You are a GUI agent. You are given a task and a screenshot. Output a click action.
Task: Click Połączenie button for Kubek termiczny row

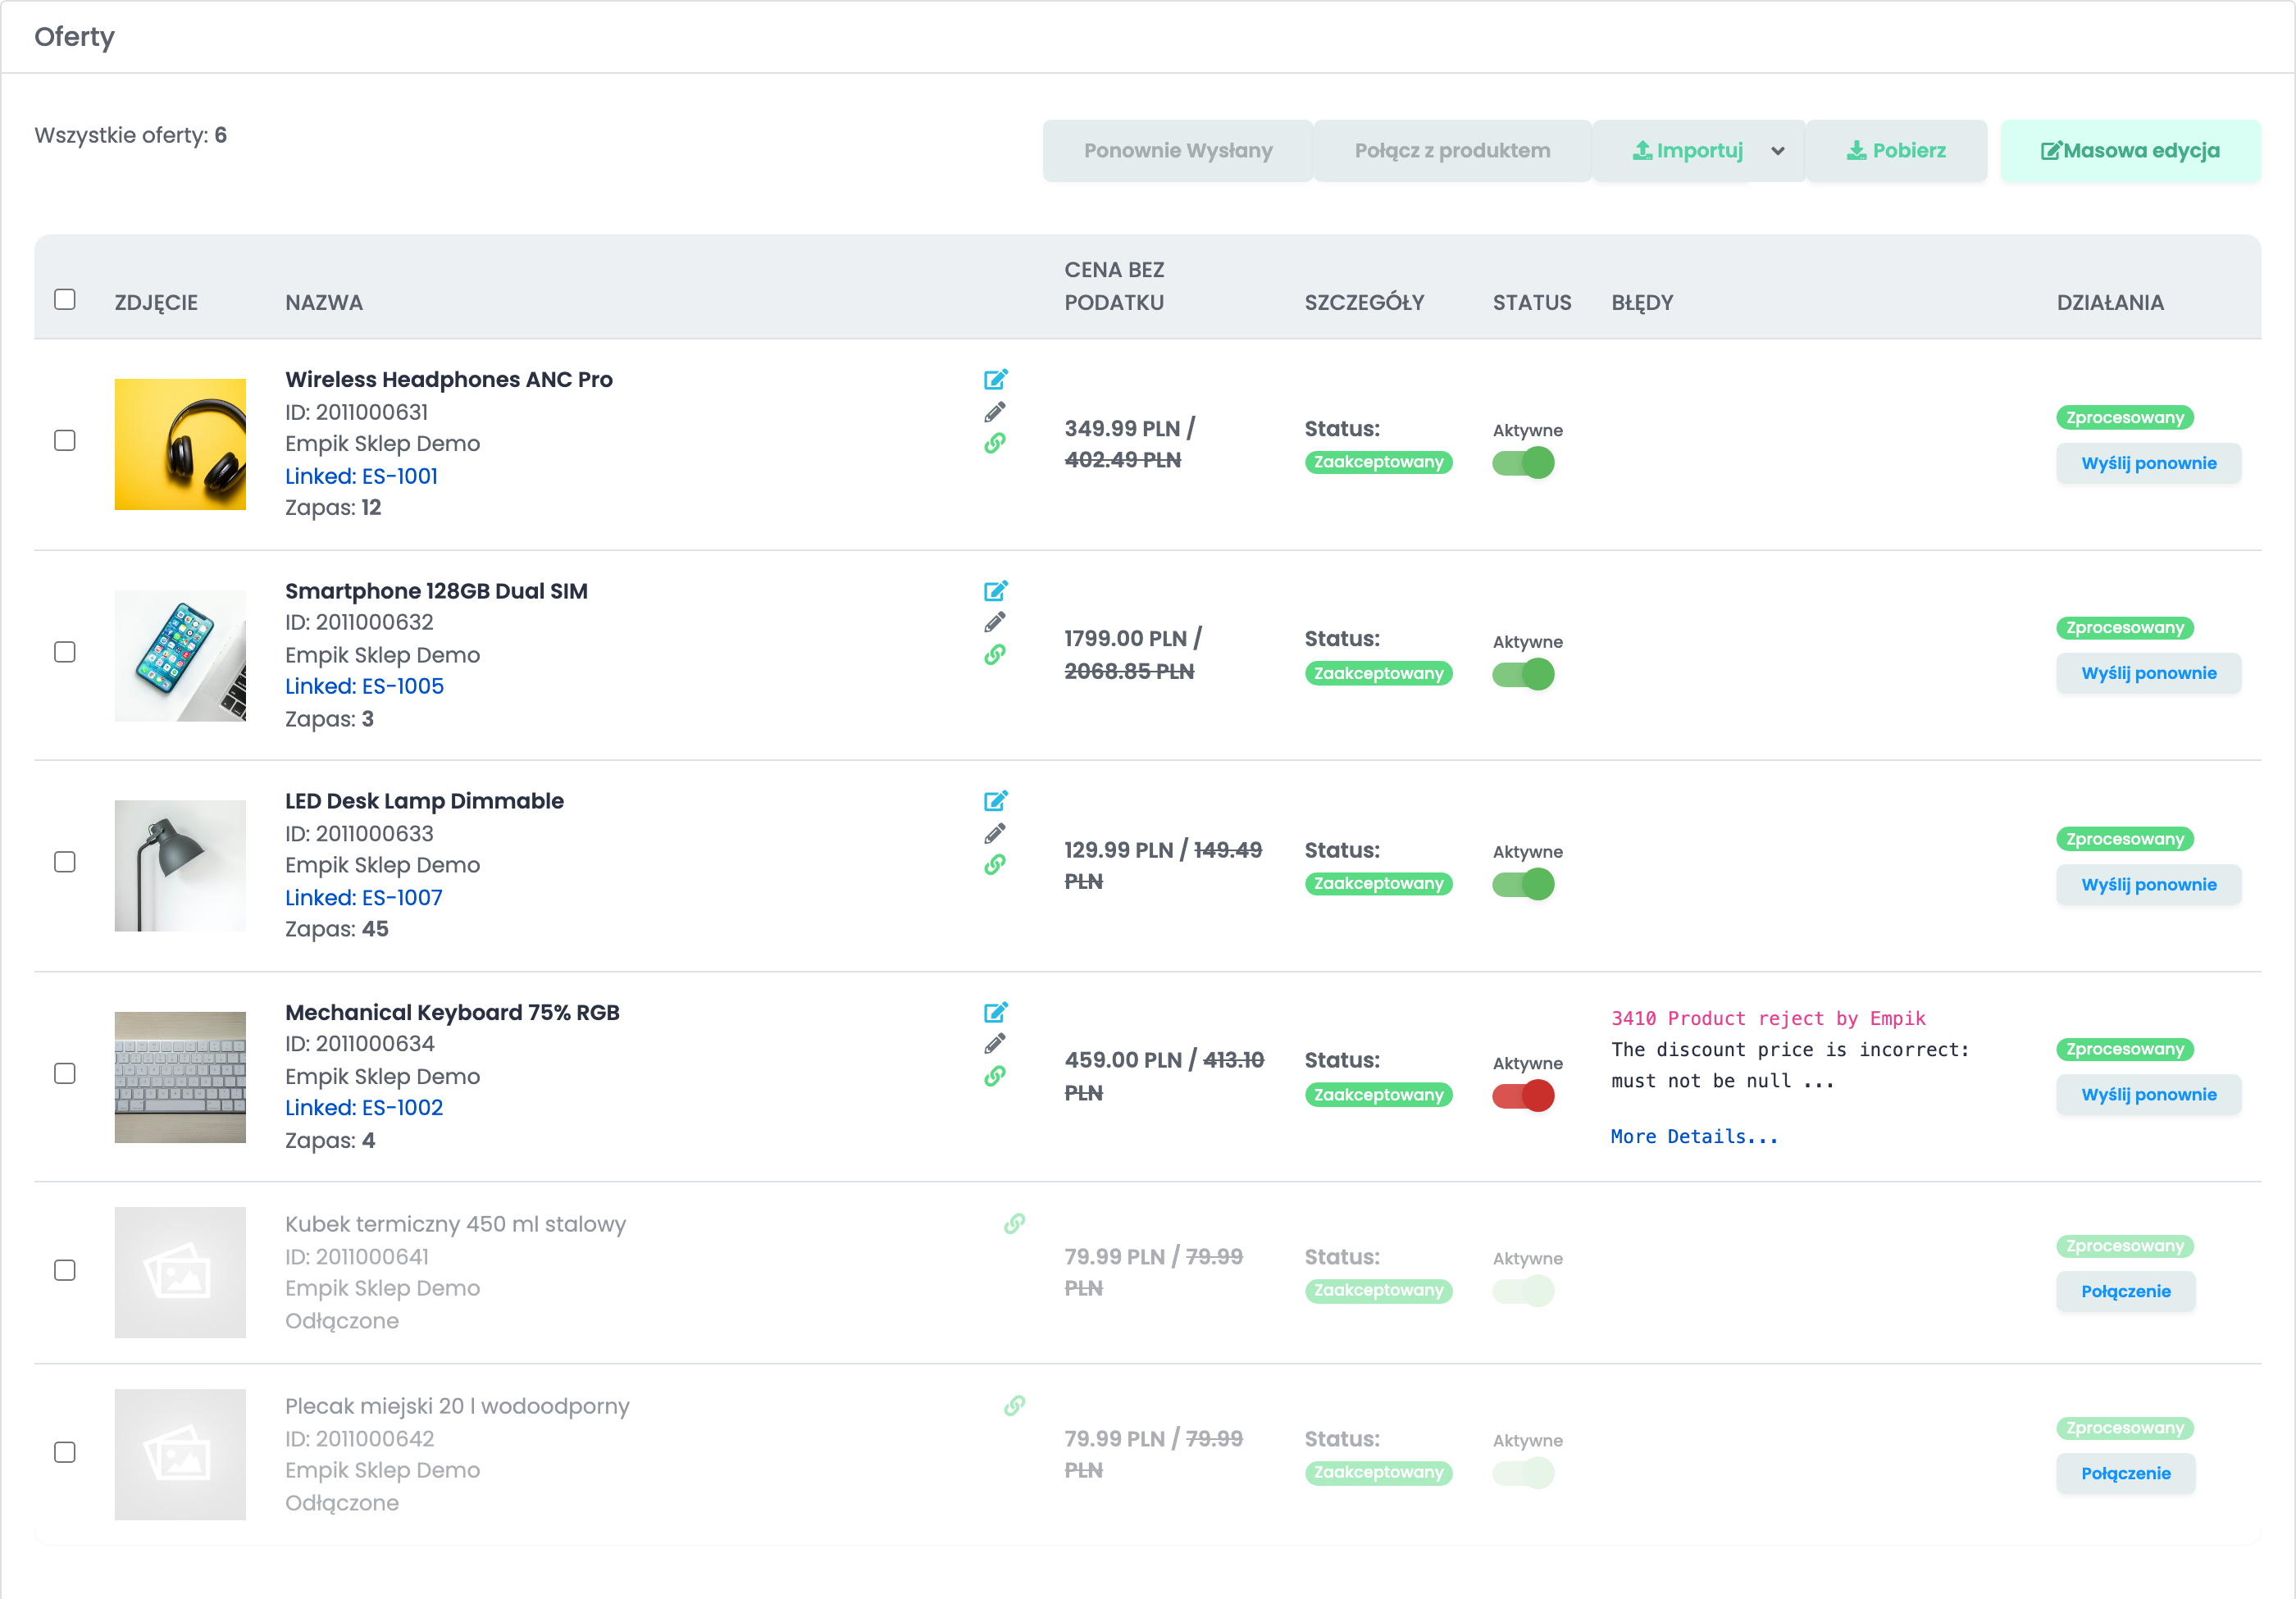pyautogui.click(x=2125, y=1291)
